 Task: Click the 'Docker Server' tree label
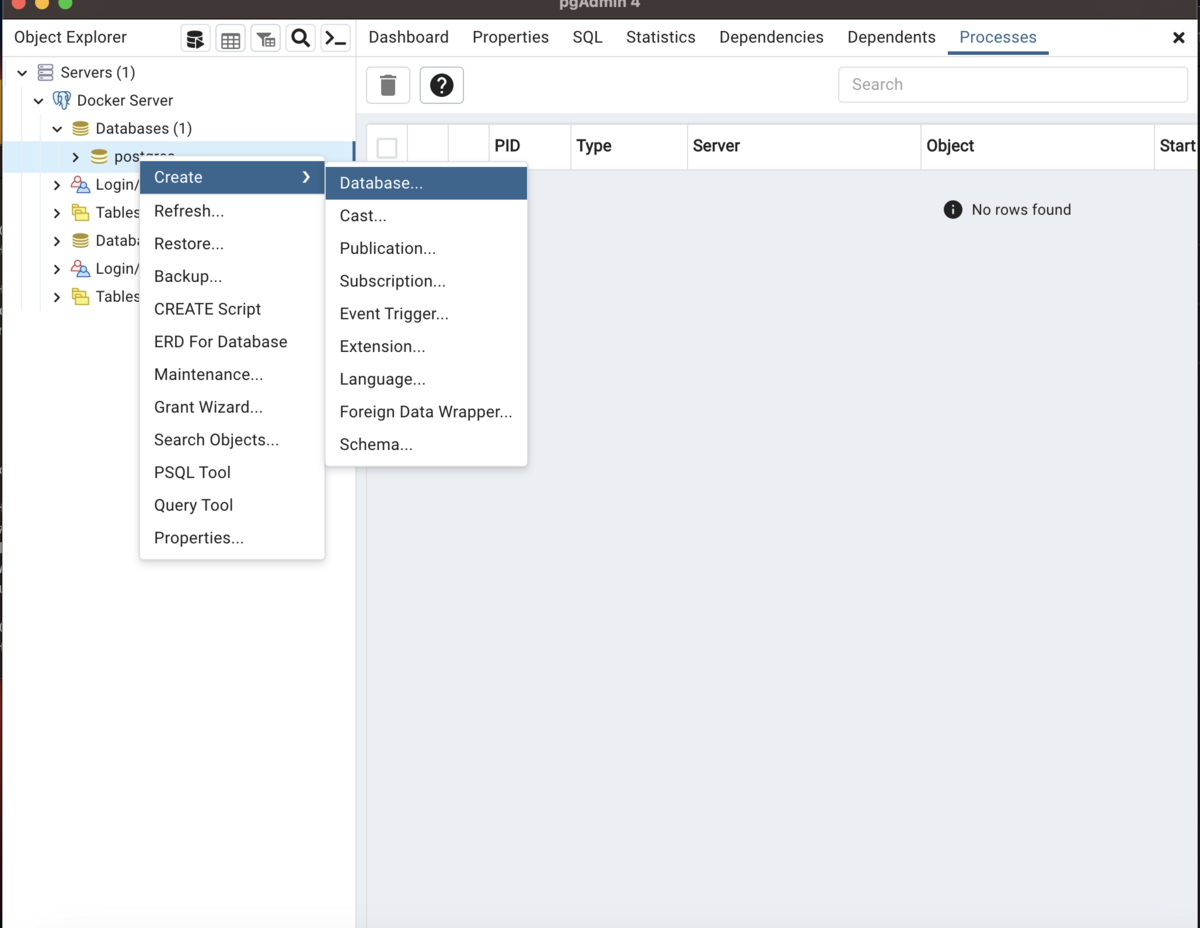(x=125, y=100)
